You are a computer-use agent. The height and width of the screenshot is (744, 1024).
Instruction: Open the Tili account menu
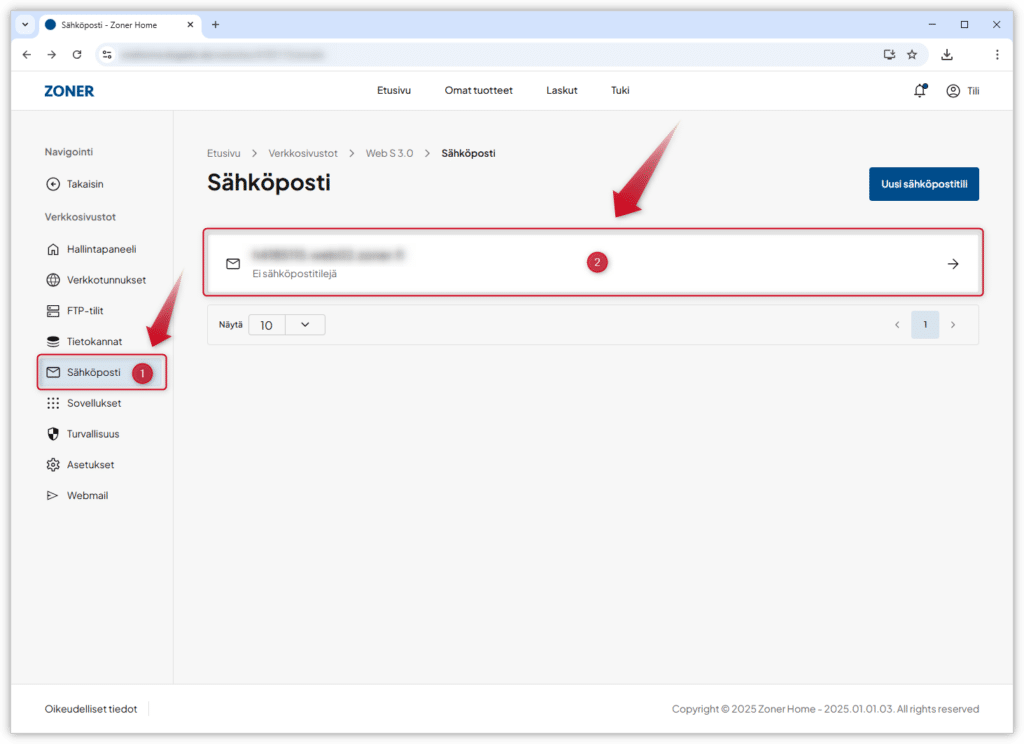961,90
